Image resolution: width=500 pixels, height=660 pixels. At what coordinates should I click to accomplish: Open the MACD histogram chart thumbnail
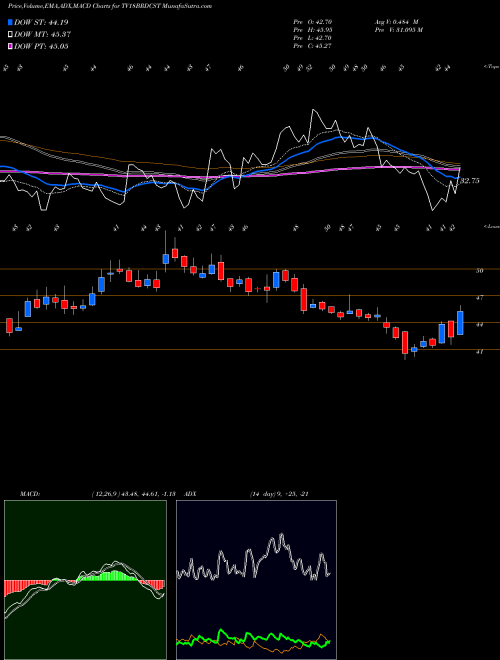85,580
